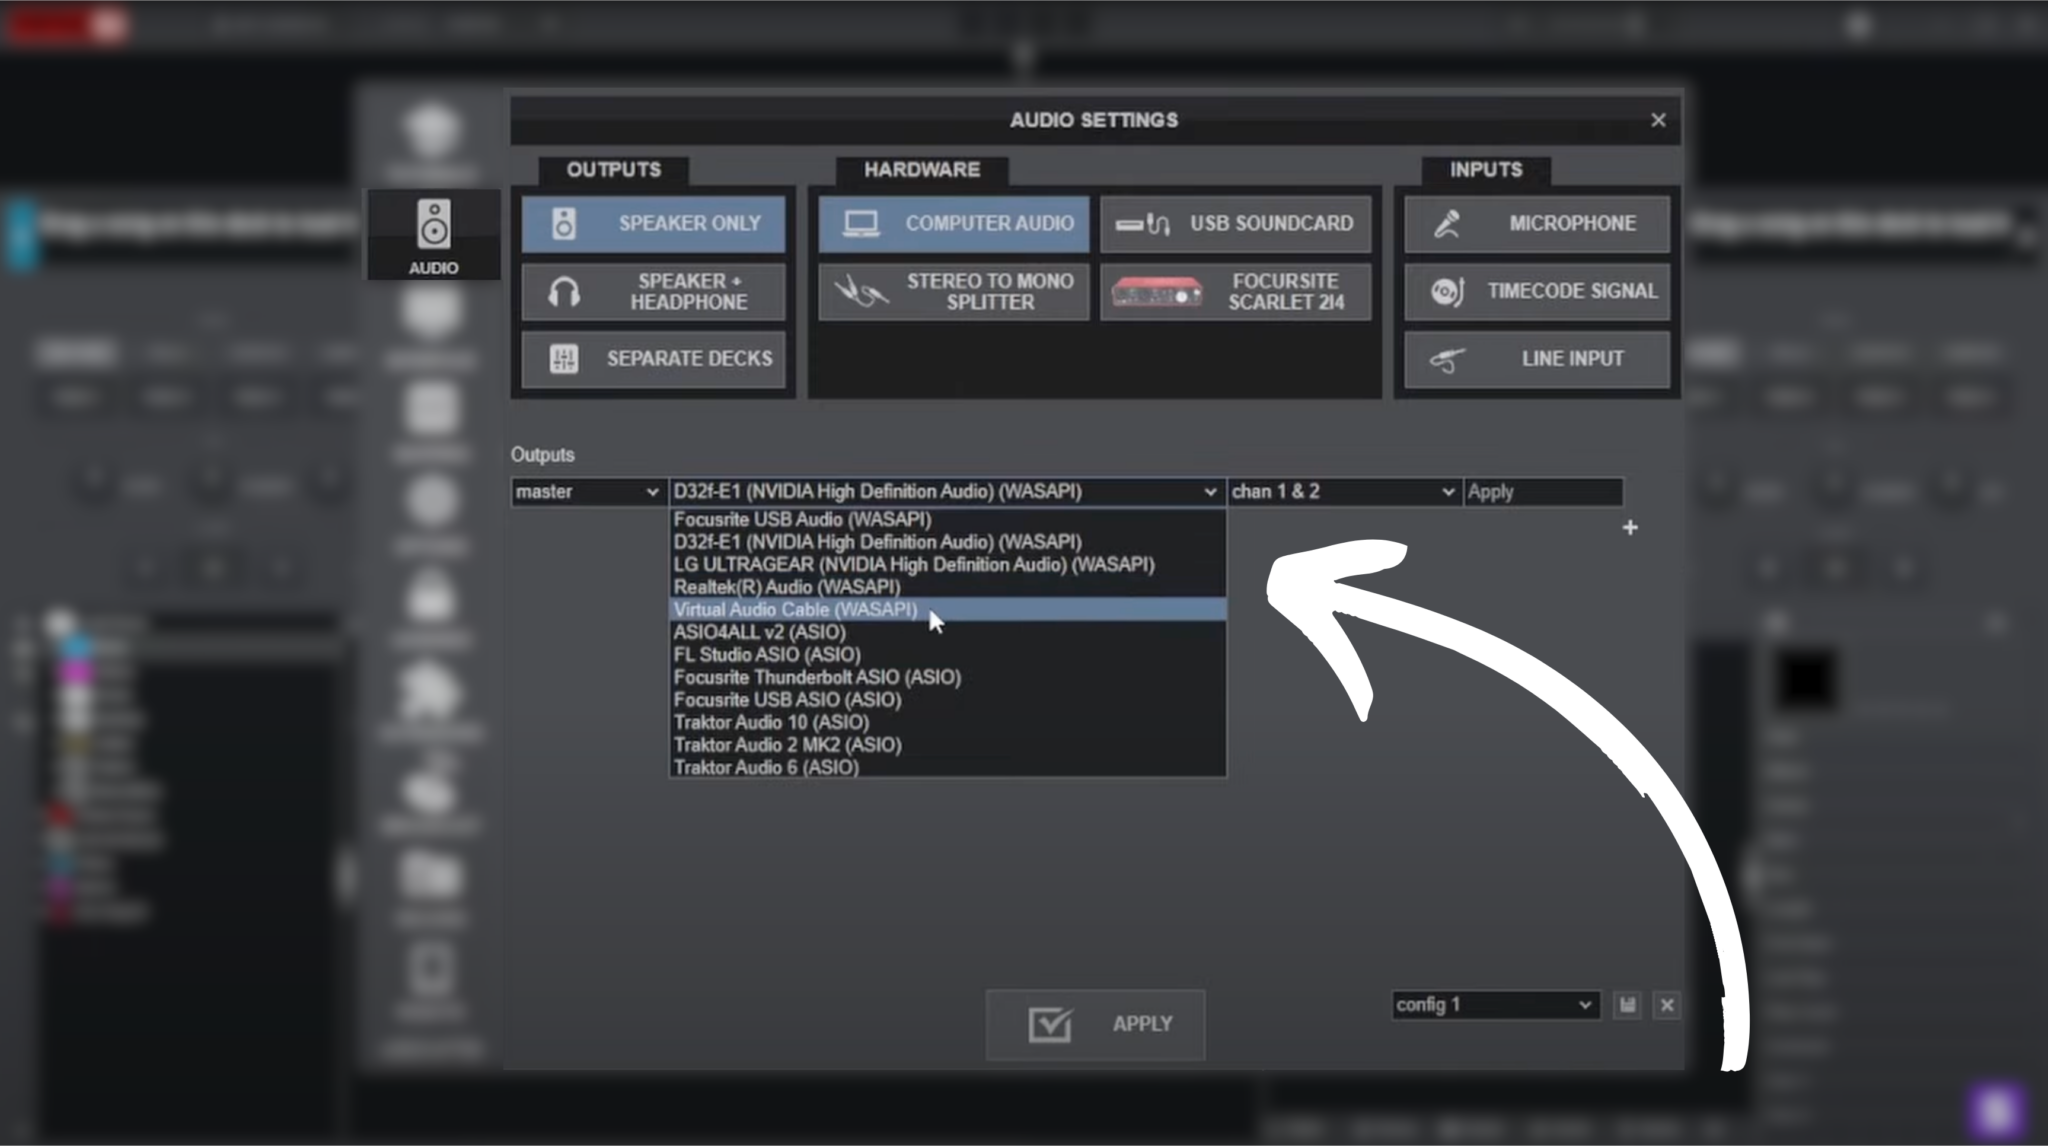Click the plus icon to add an output
Viewport: 2048px width, 1146px height.
1630,527
